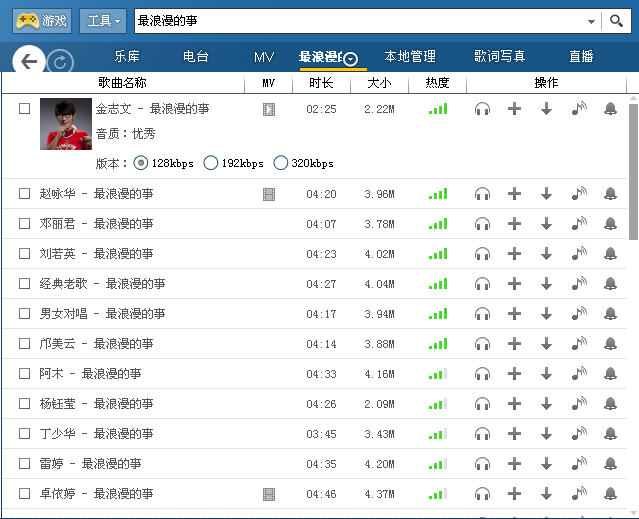
Task: Click the back arrow navigation button
Action: tap(29, 62)
